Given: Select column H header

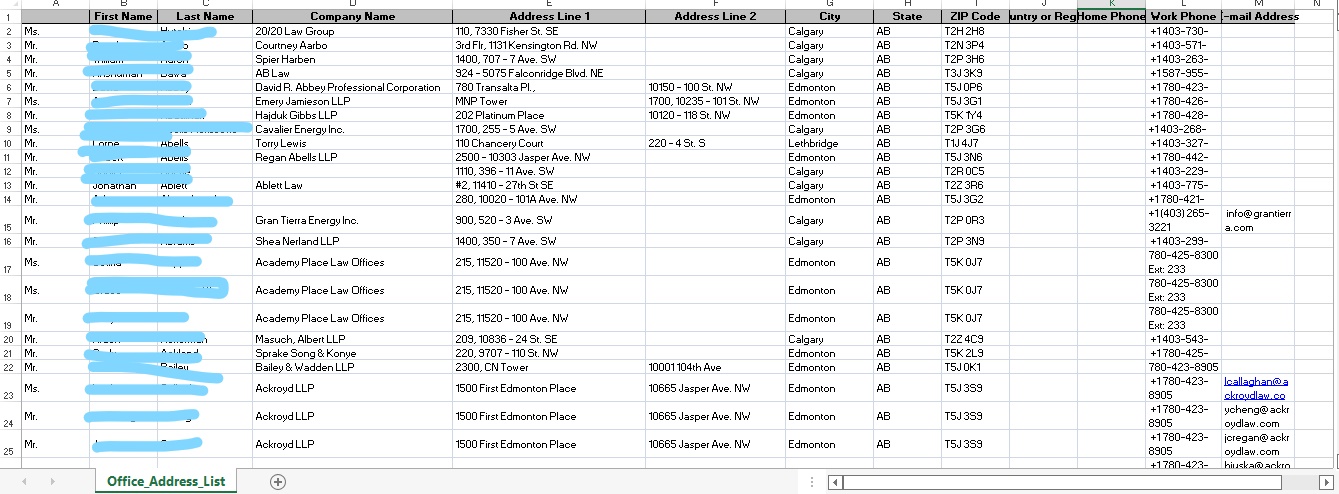Looking at the screenshot, I should coord(907,4).
